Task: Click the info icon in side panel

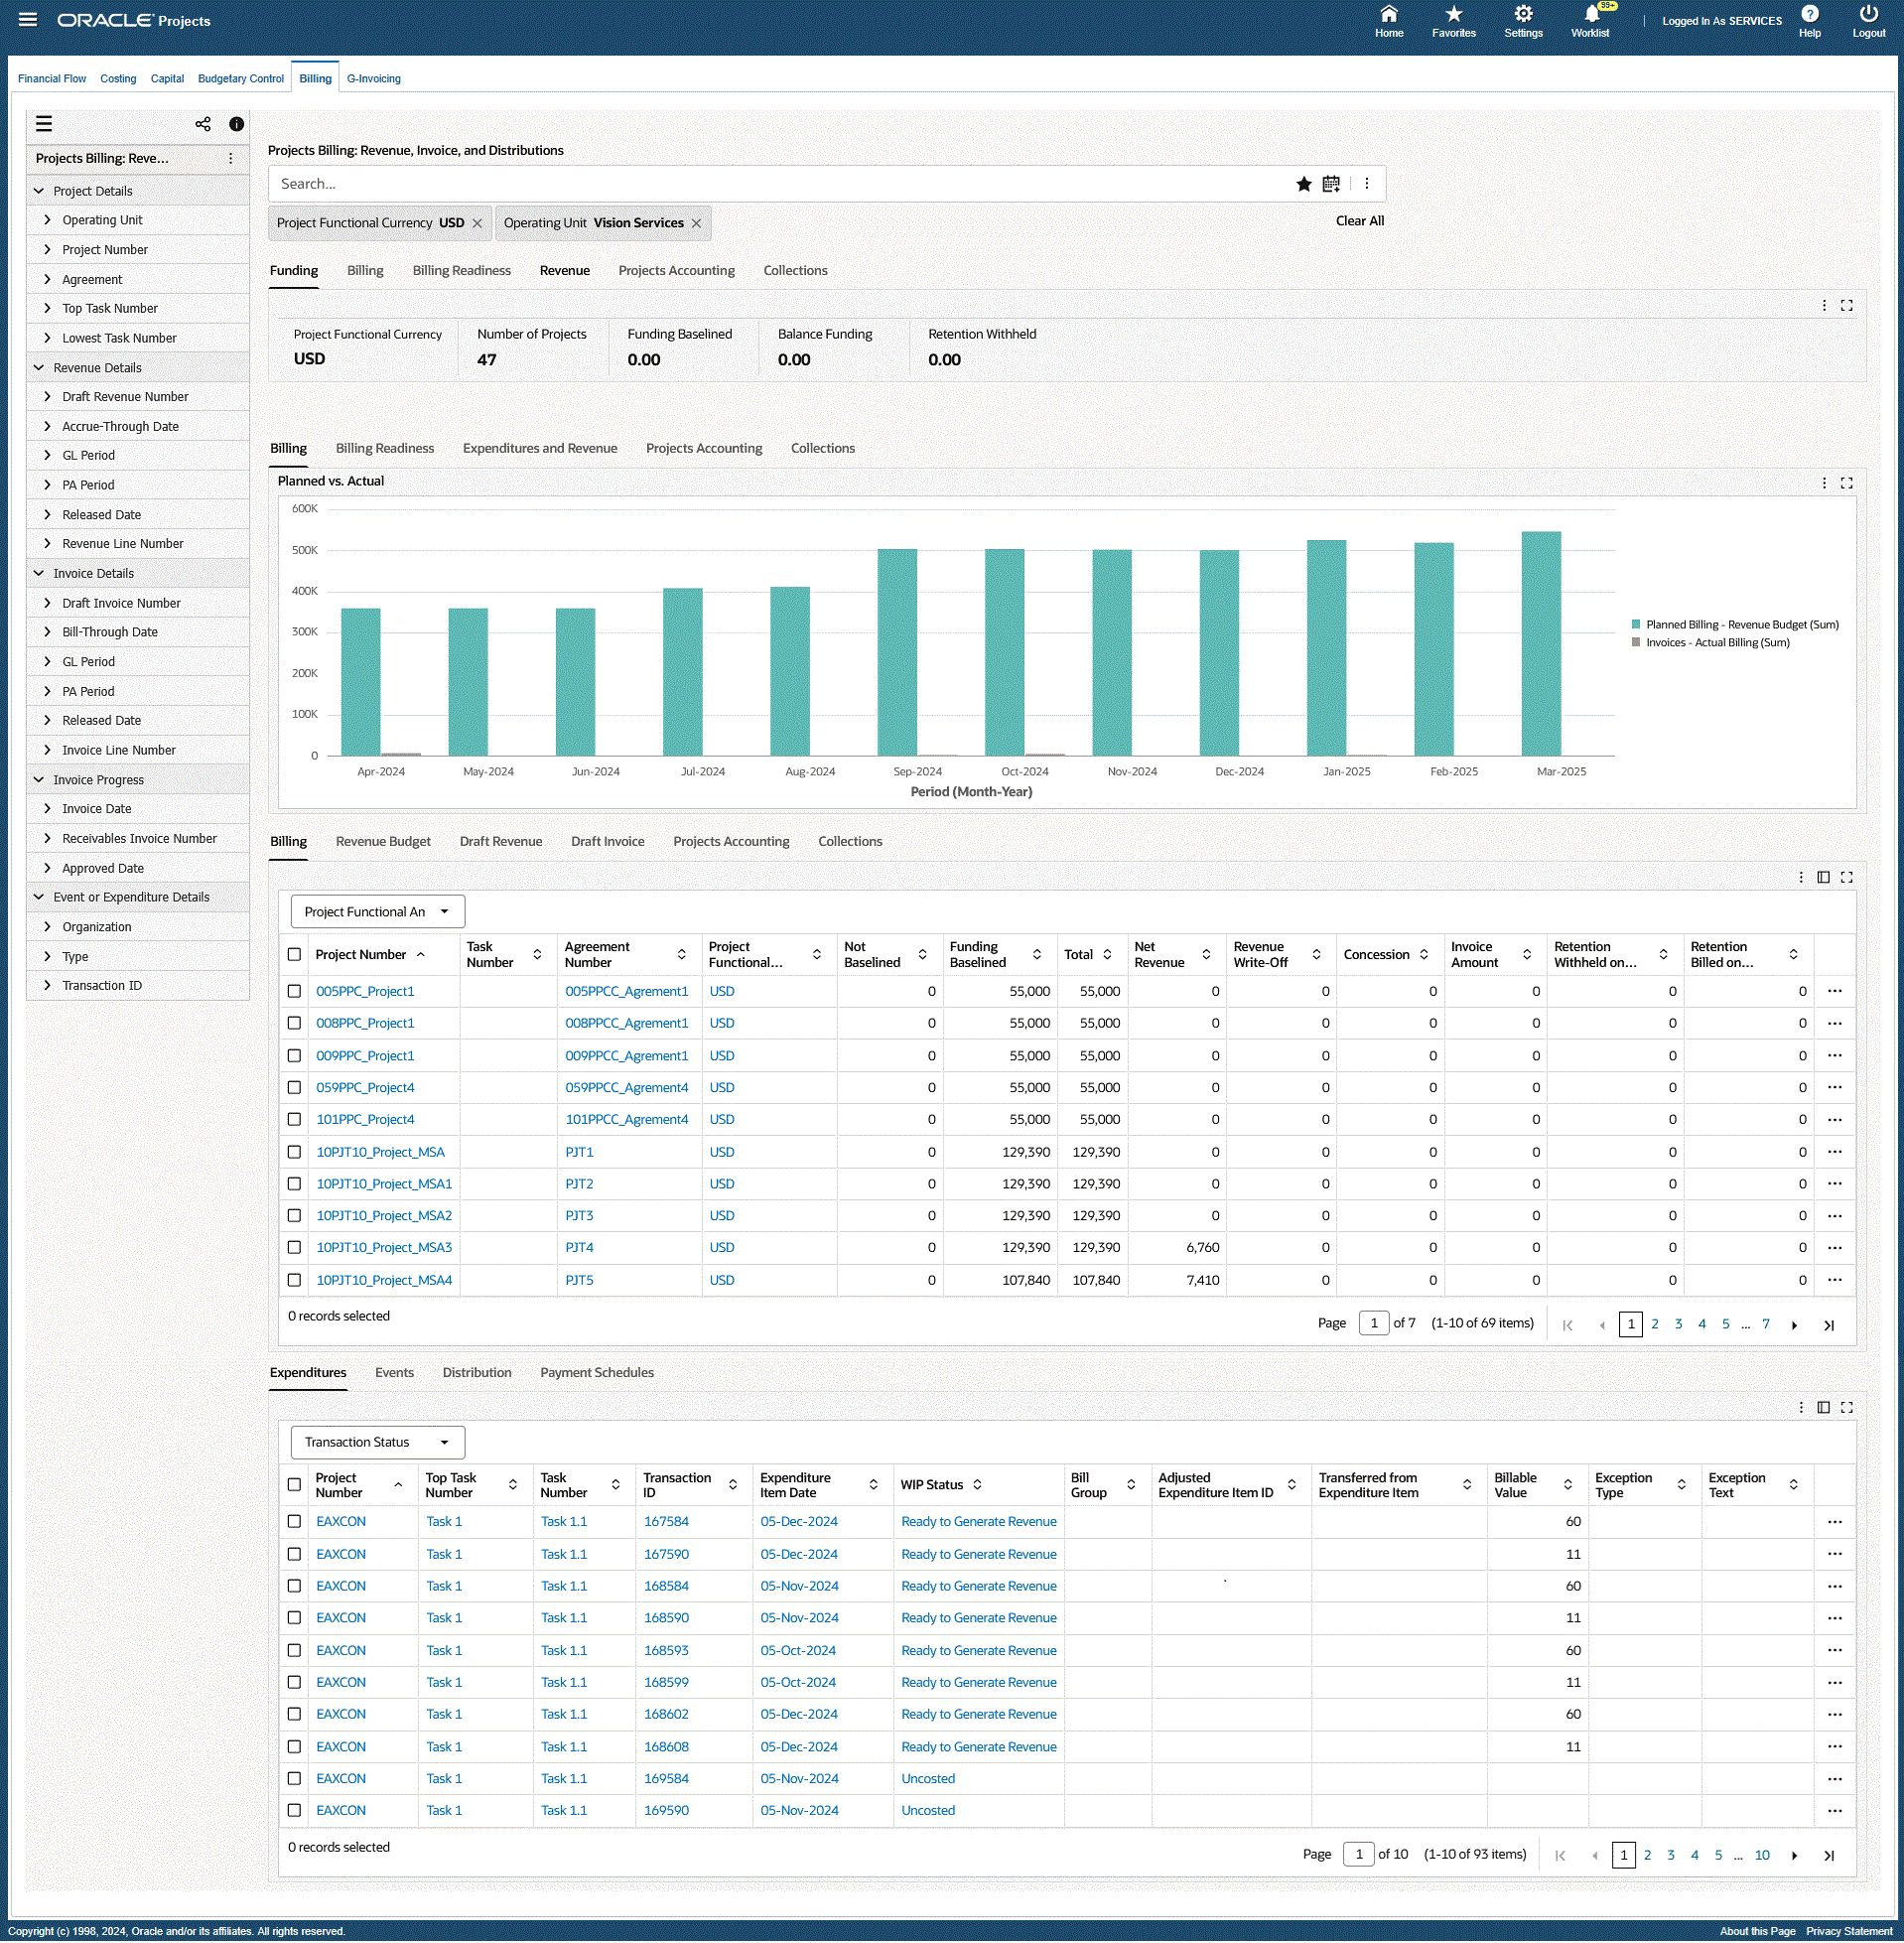Action: pyautogui.click(x=236, y=124)
